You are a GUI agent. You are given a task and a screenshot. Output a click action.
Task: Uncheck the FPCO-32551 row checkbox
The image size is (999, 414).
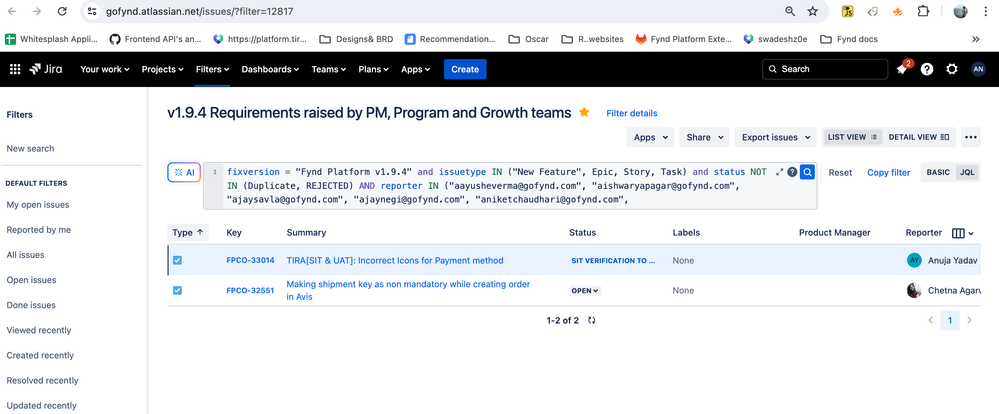click(x=177, y=290)
